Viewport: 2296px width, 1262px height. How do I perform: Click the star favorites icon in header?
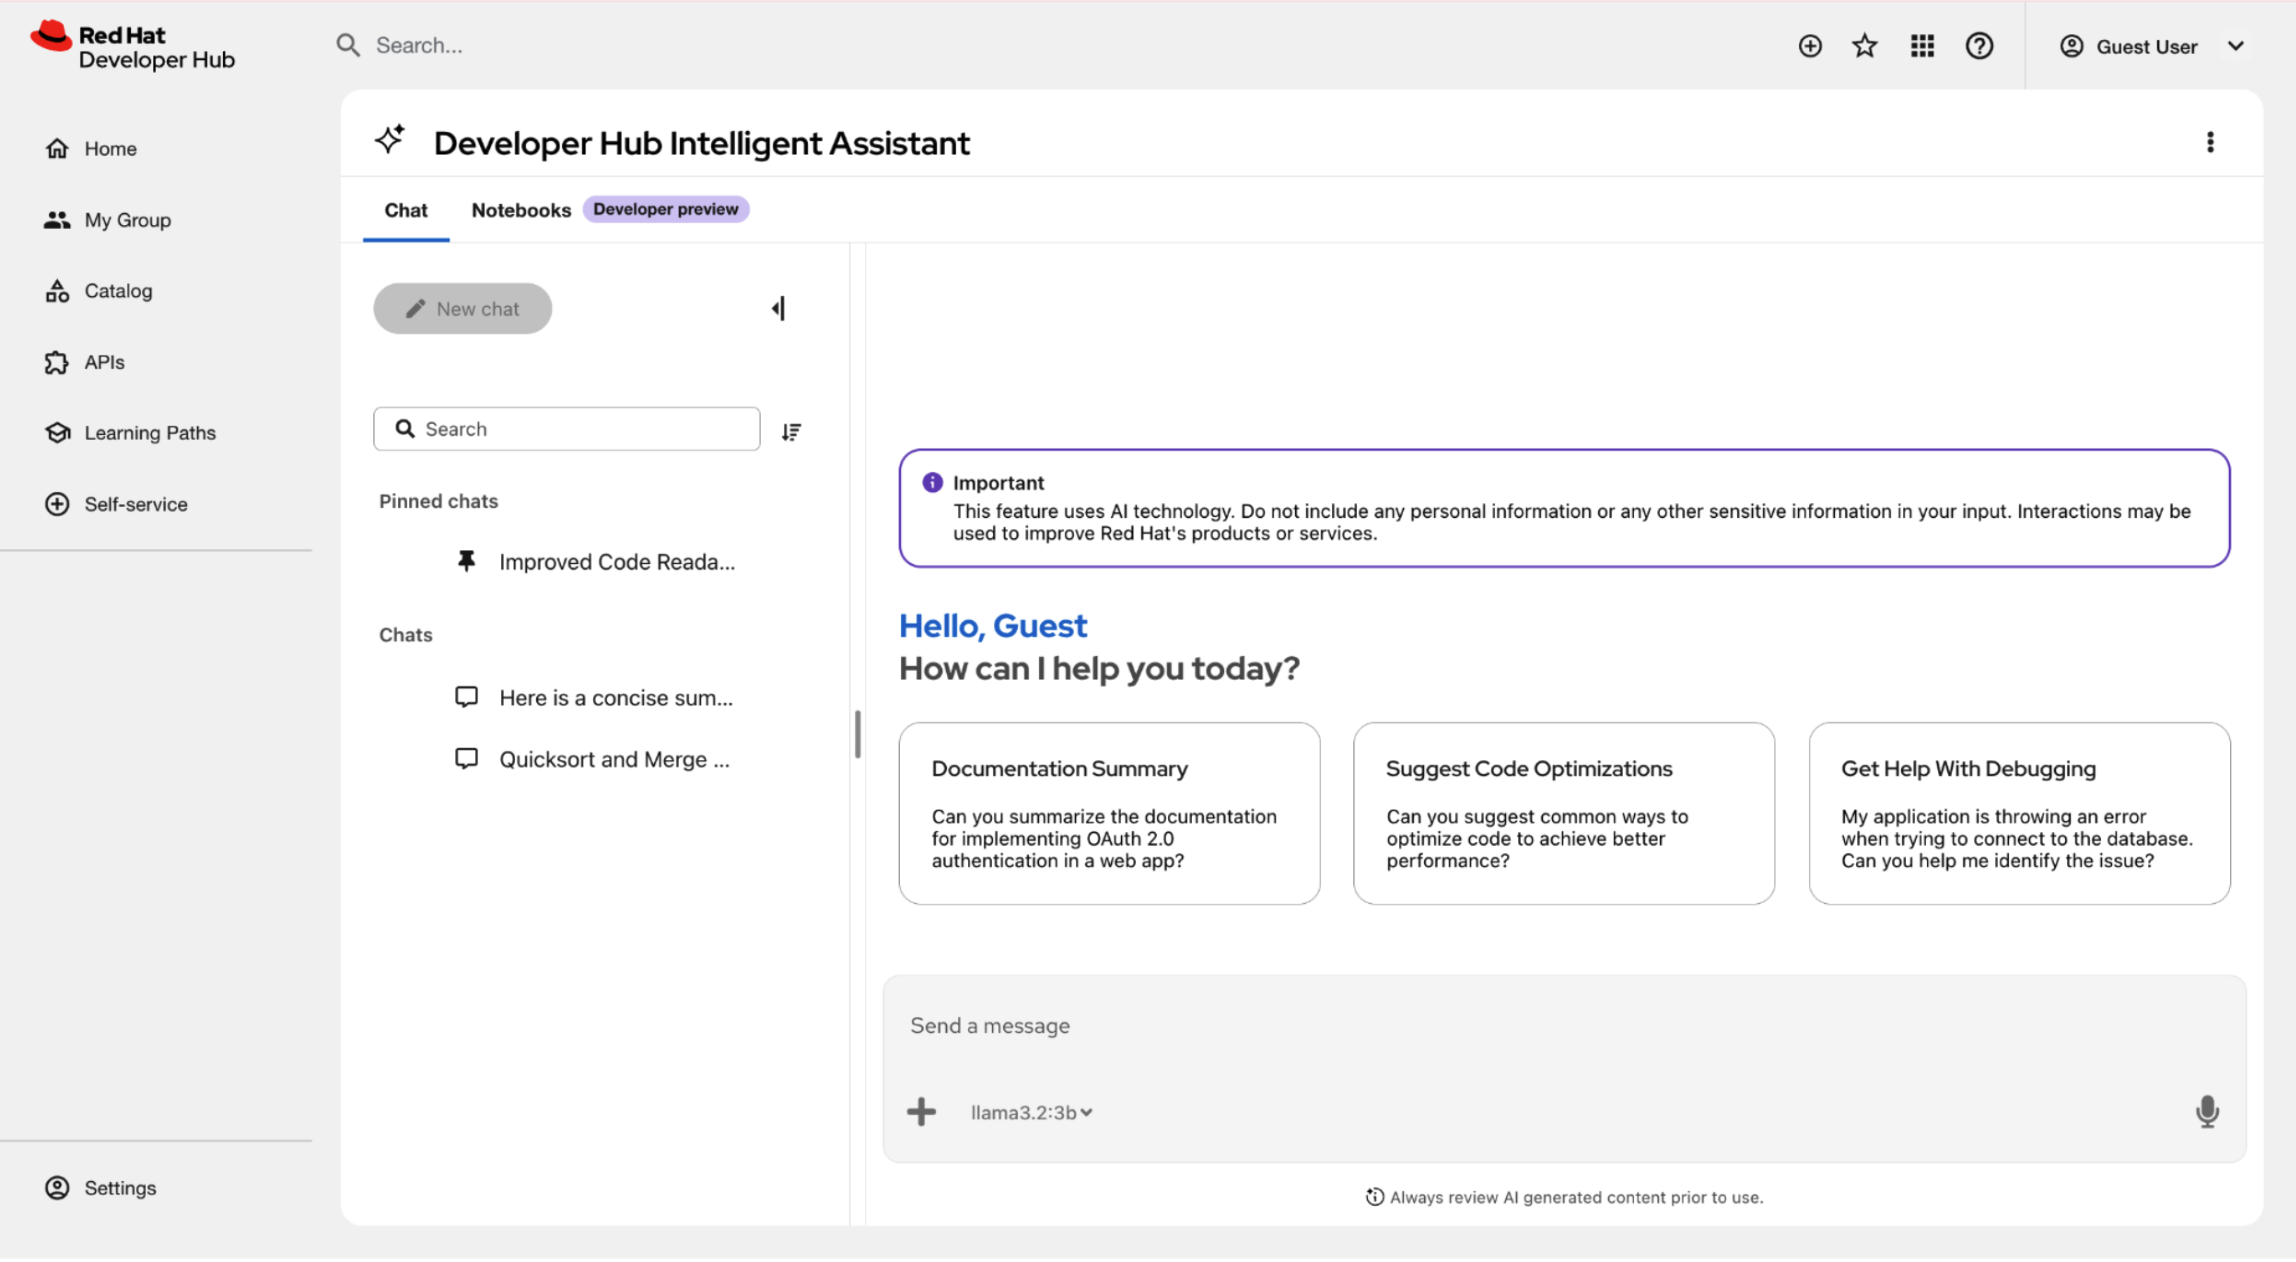[x=1864, y=46]
